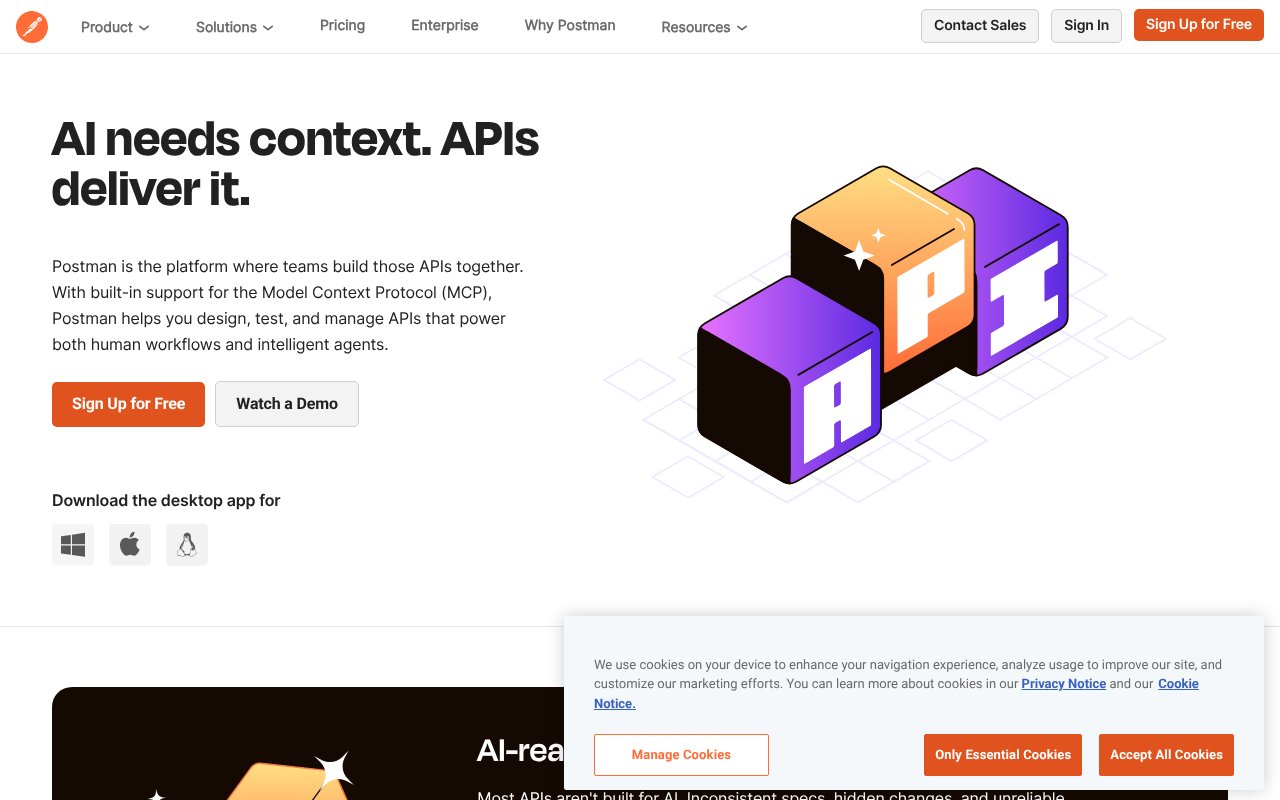
Task: Open the Privacy Notice link
Action: coord(1063,684)
